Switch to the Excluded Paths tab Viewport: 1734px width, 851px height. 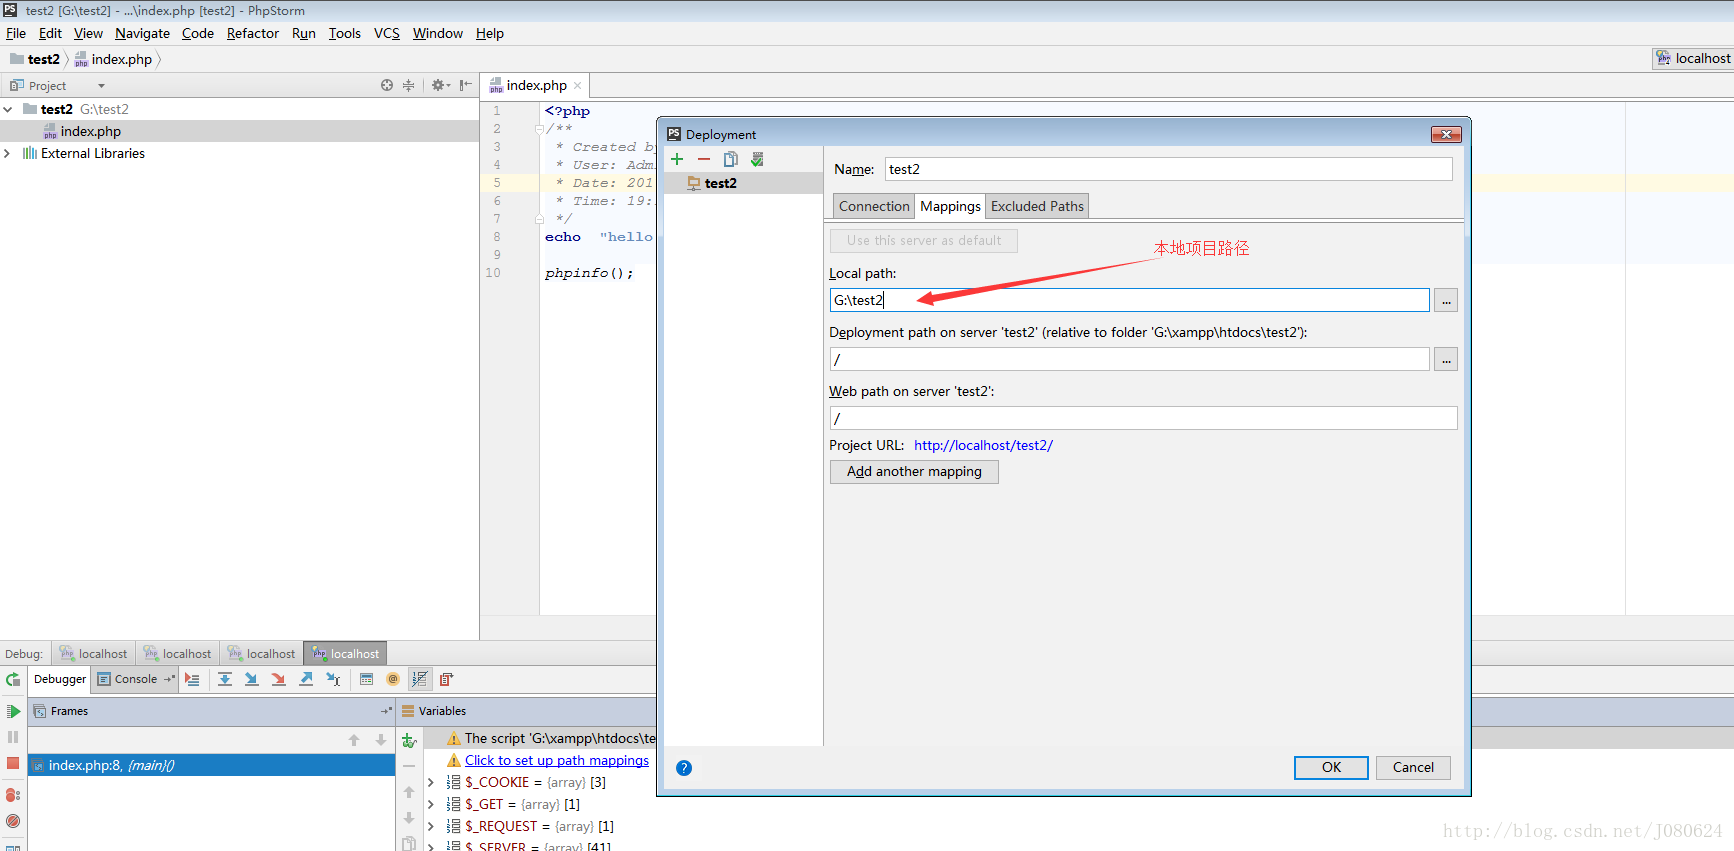tap(1037, 206)
